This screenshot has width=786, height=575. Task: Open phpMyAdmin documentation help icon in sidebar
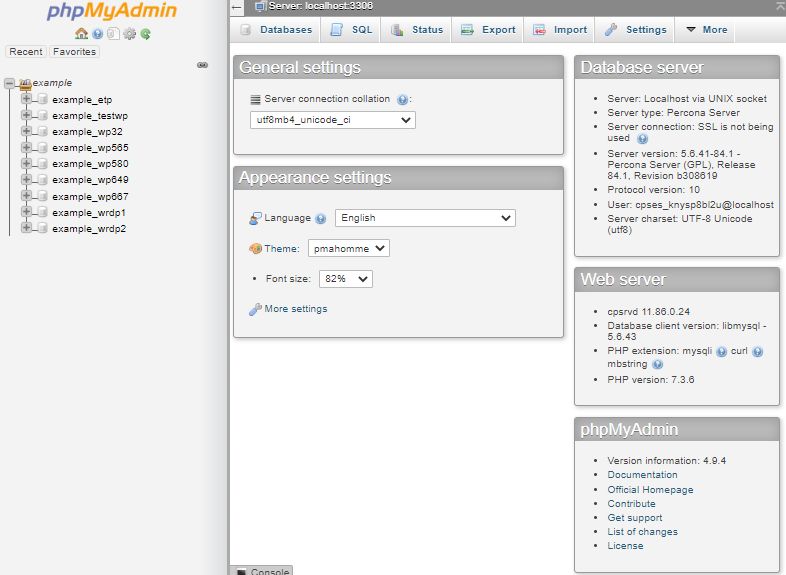click(98, 34)
